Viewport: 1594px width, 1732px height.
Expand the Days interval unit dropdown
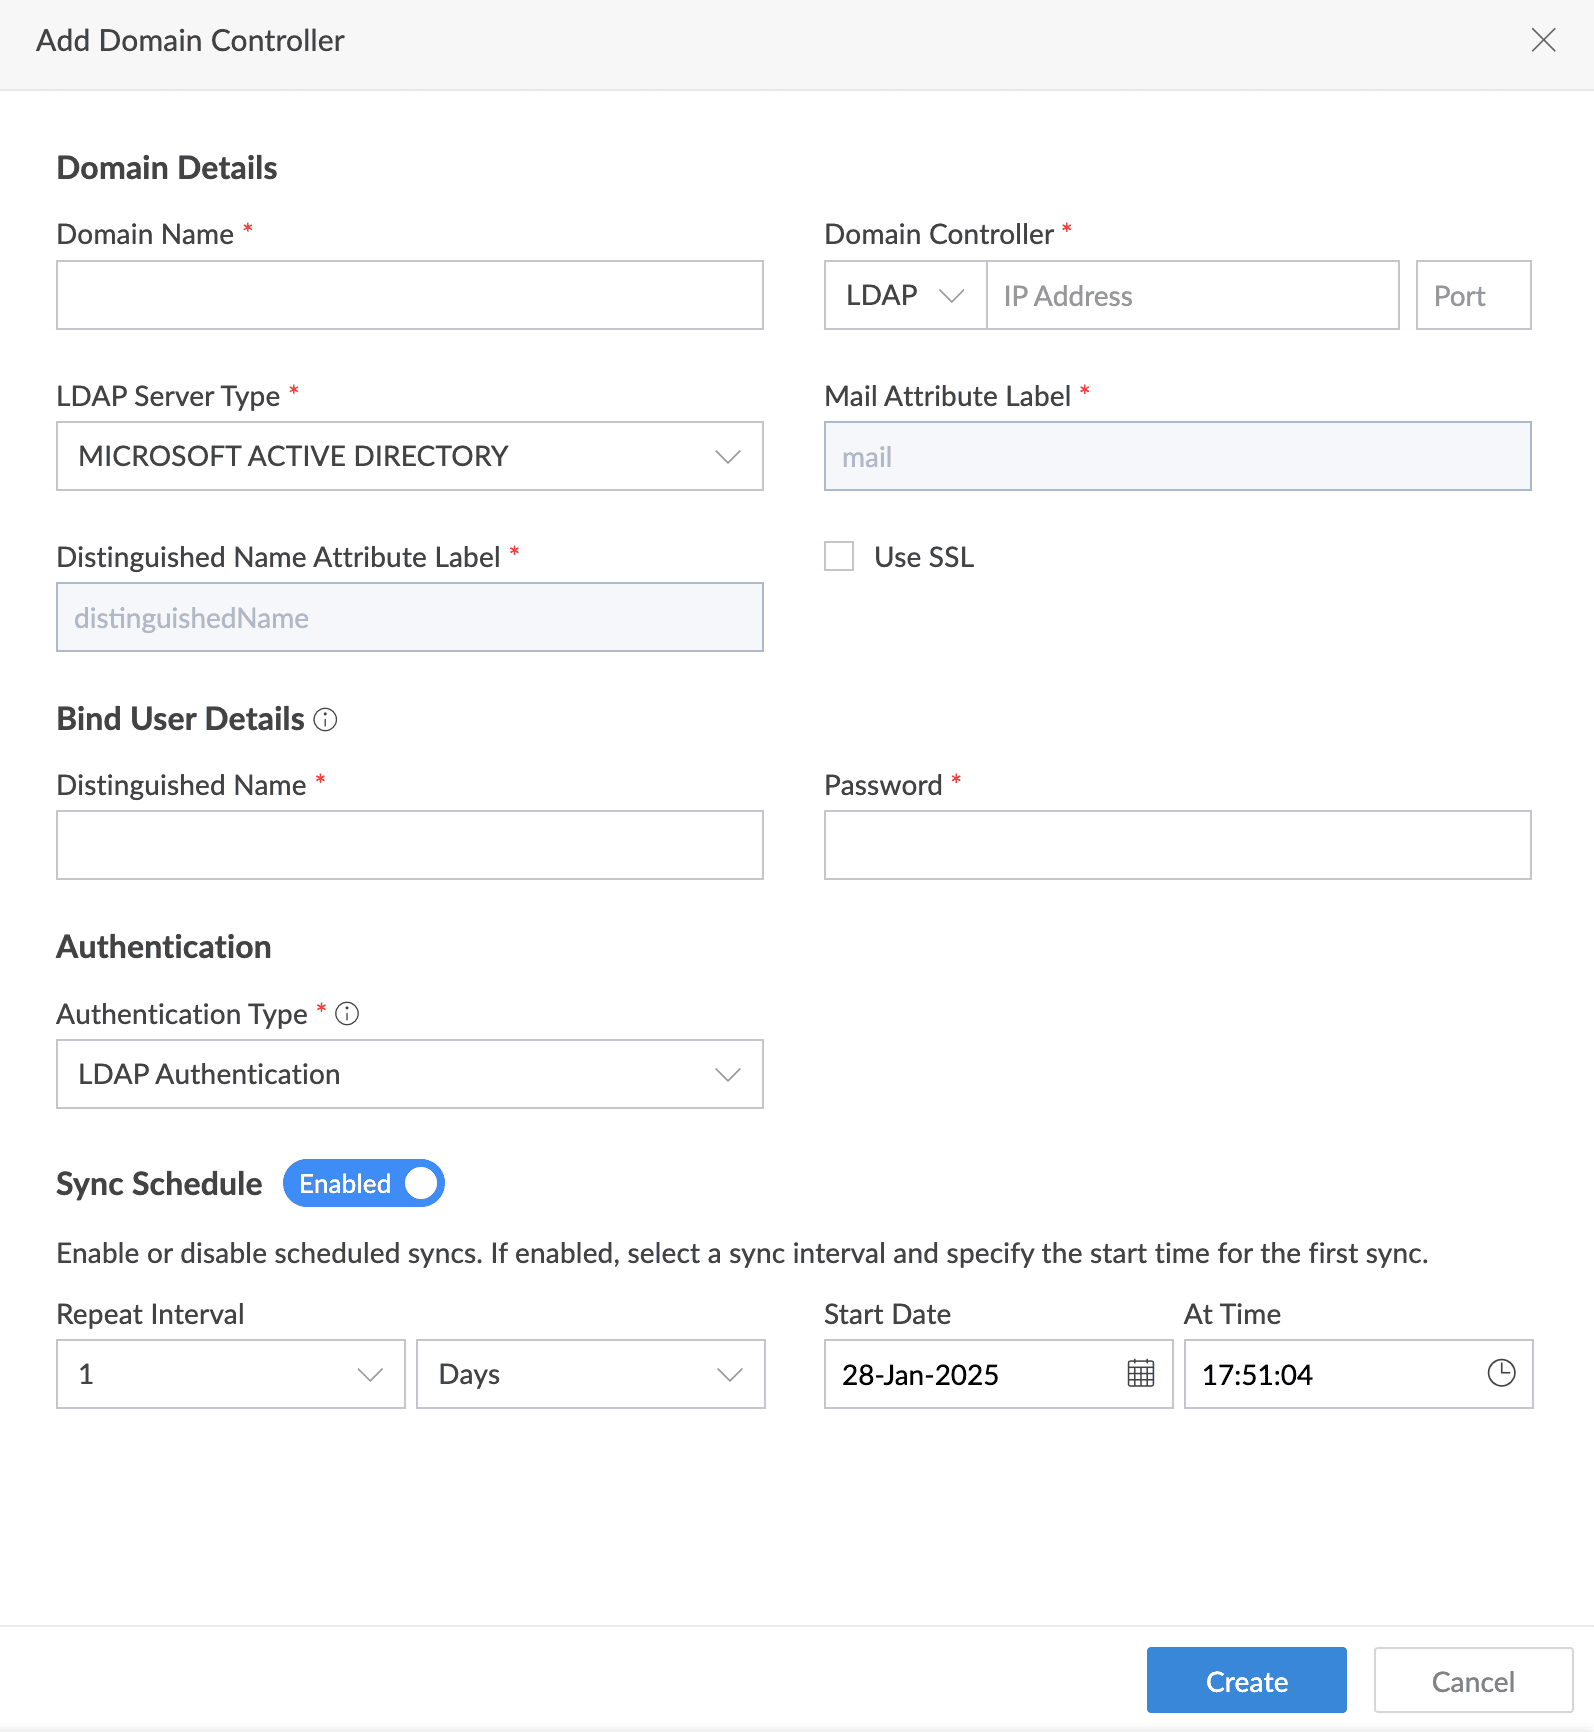(x=590, y=1374)
